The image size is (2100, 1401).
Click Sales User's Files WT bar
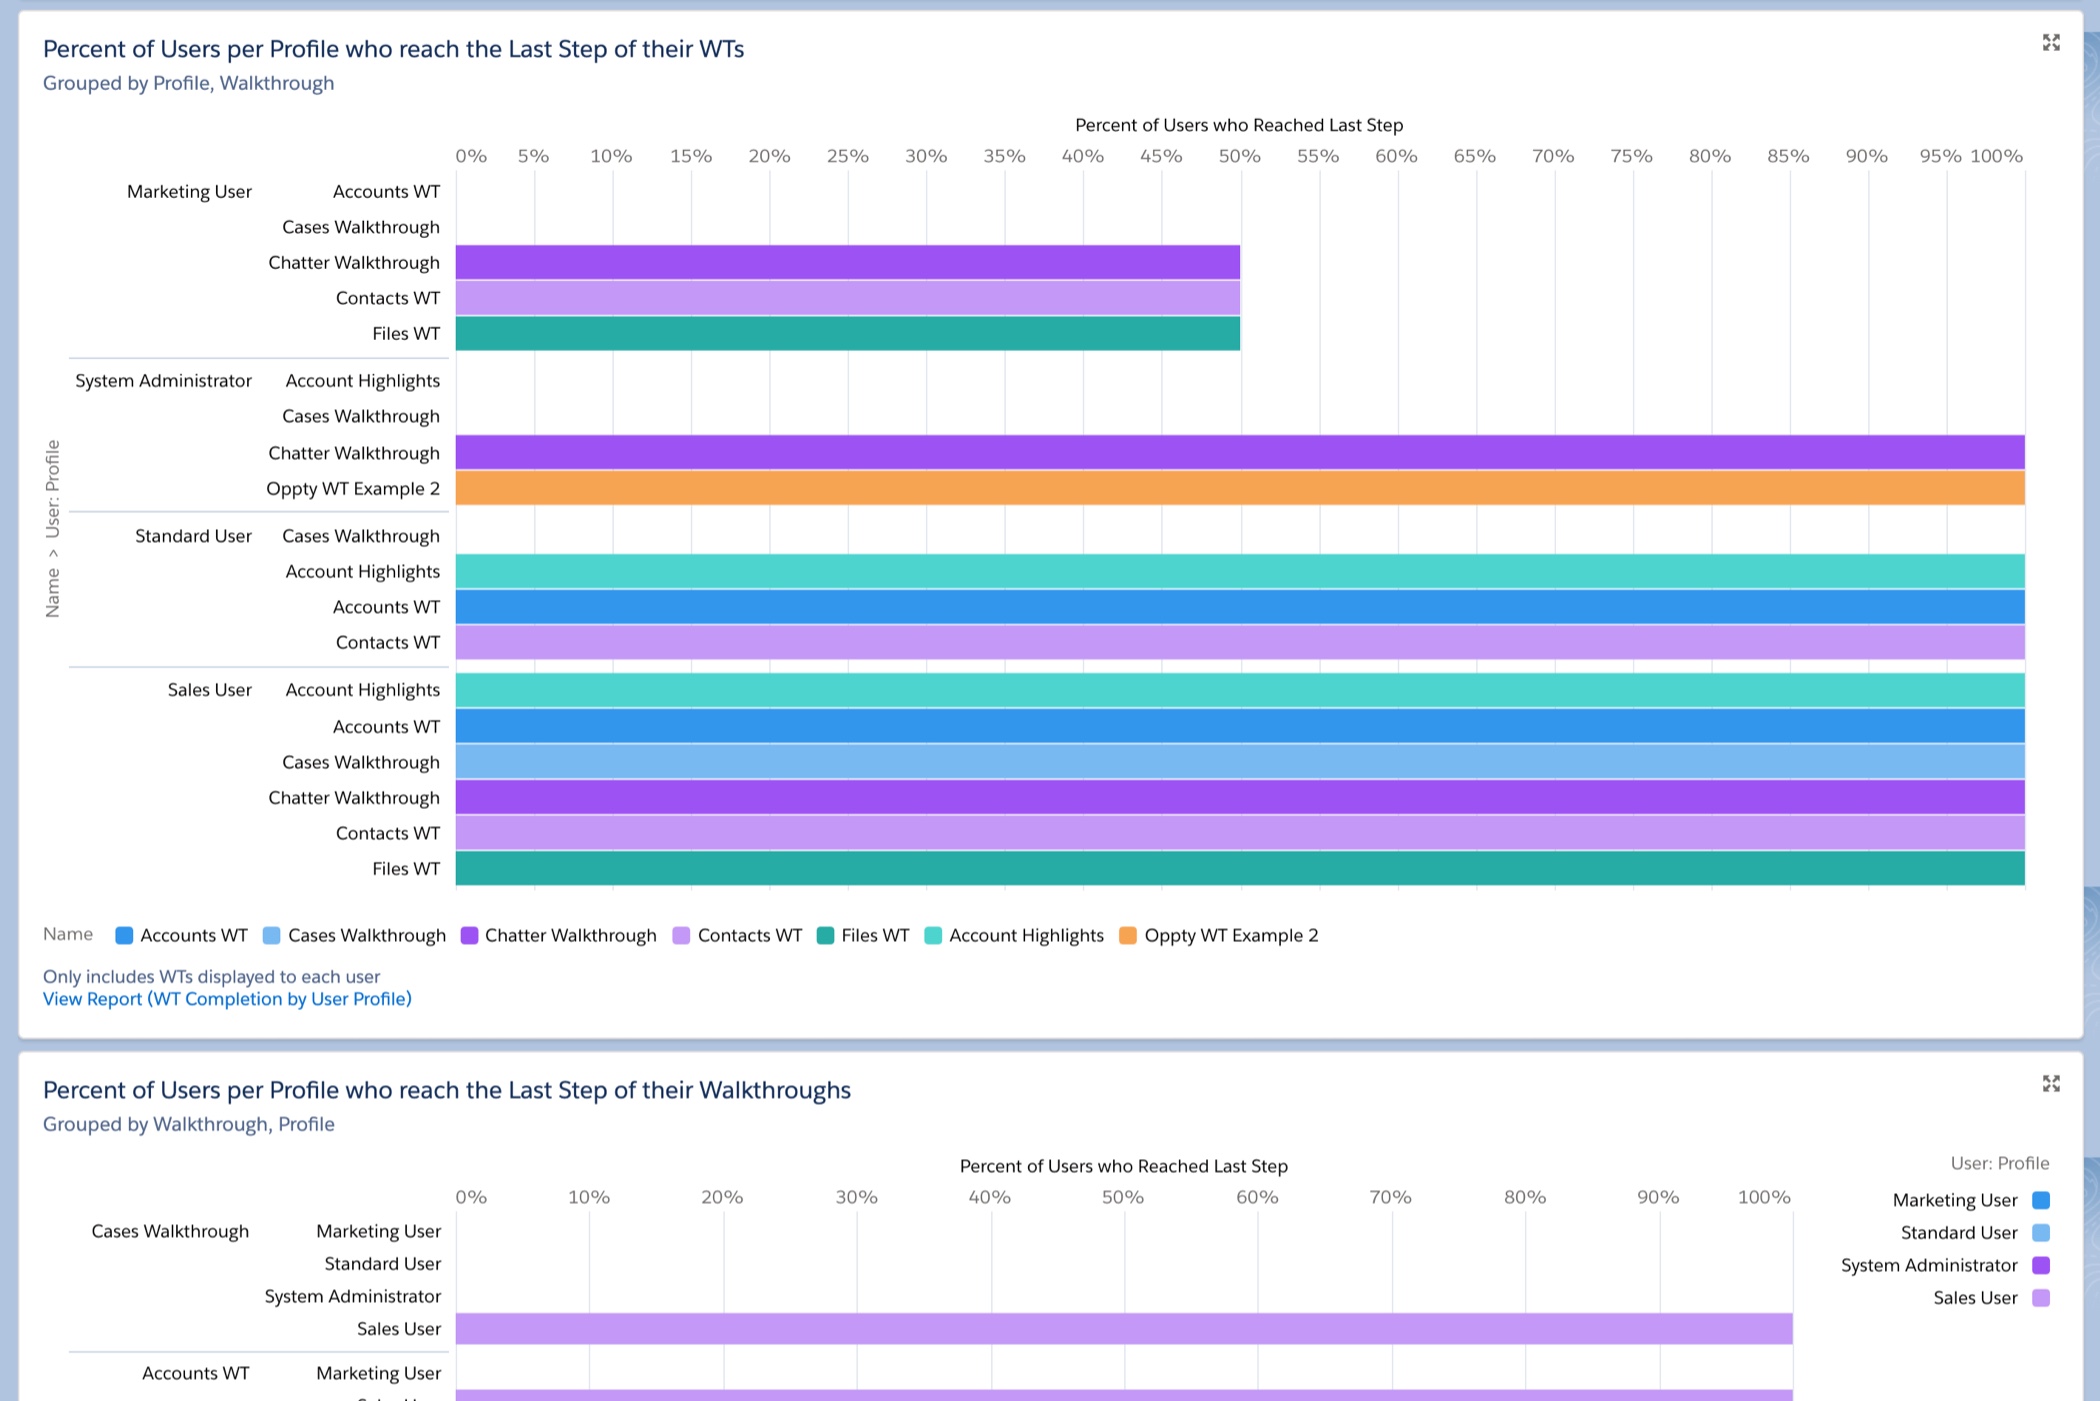point(1200,868)
